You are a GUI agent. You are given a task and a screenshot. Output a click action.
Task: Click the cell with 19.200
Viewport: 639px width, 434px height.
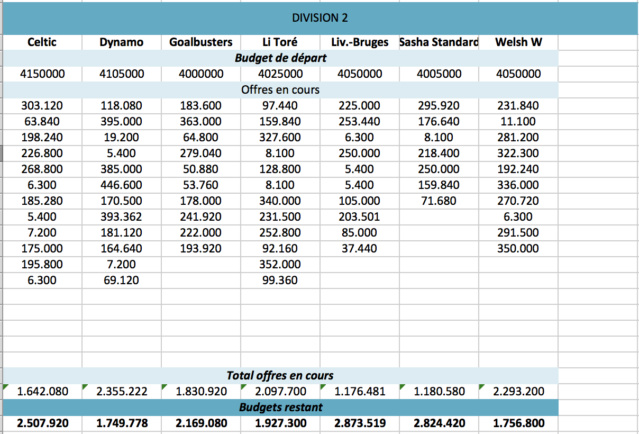tap(121, 137)
